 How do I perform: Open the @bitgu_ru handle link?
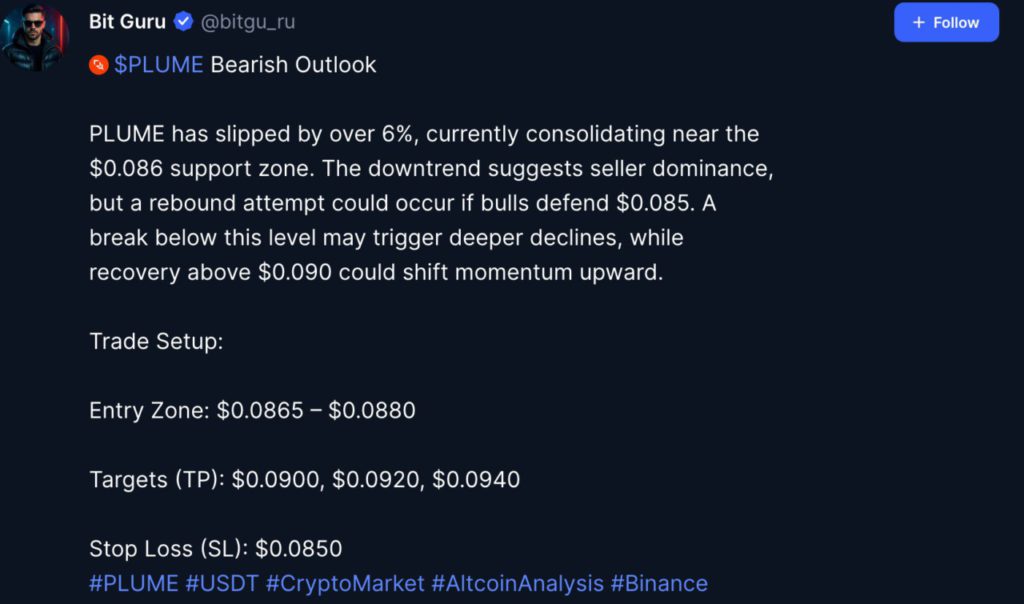(248, 22)
